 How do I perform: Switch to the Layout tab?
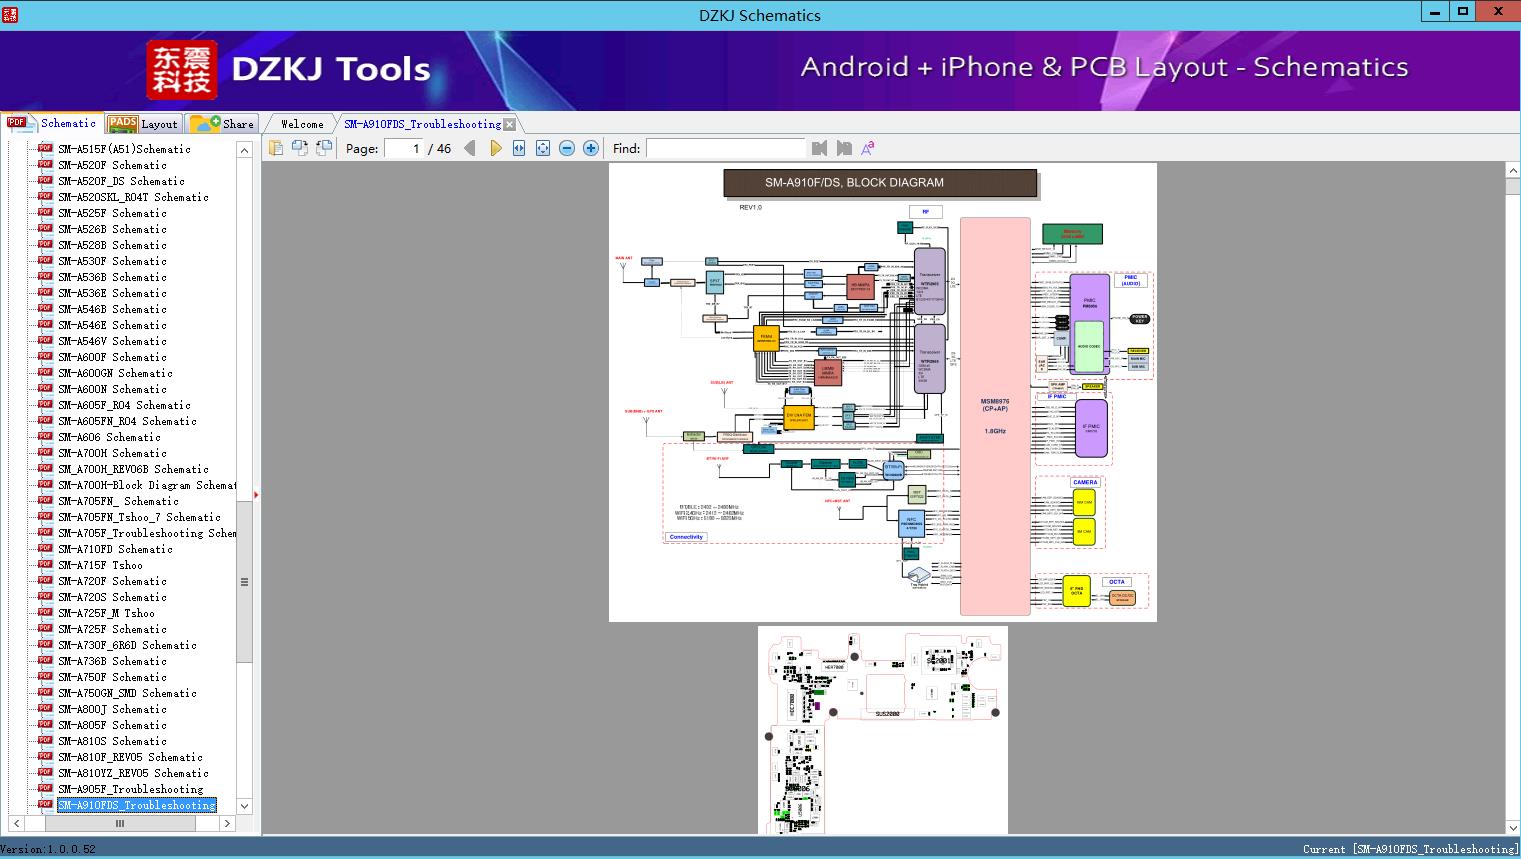[x=142, y=123]
